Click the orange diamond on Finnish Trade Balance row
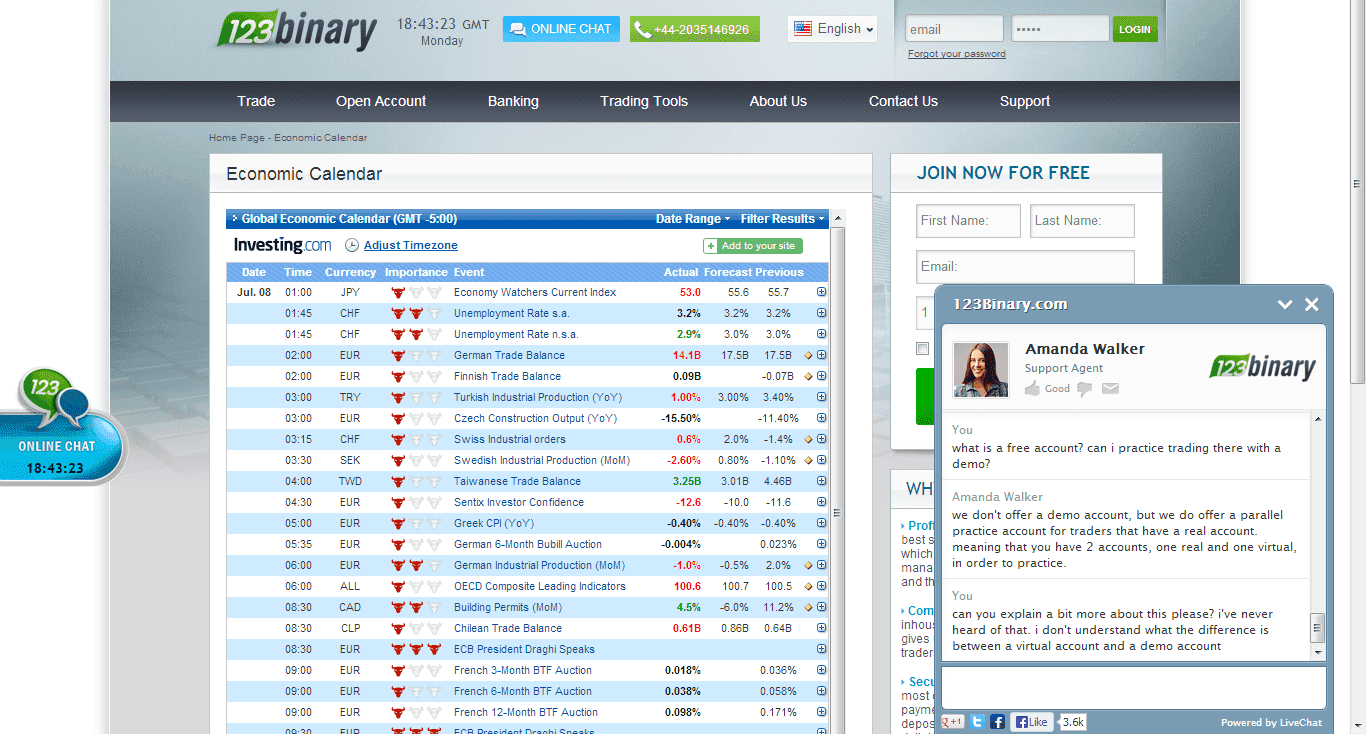The height and width of the screenshot is (734, 1366). click(x=808, y=376)
